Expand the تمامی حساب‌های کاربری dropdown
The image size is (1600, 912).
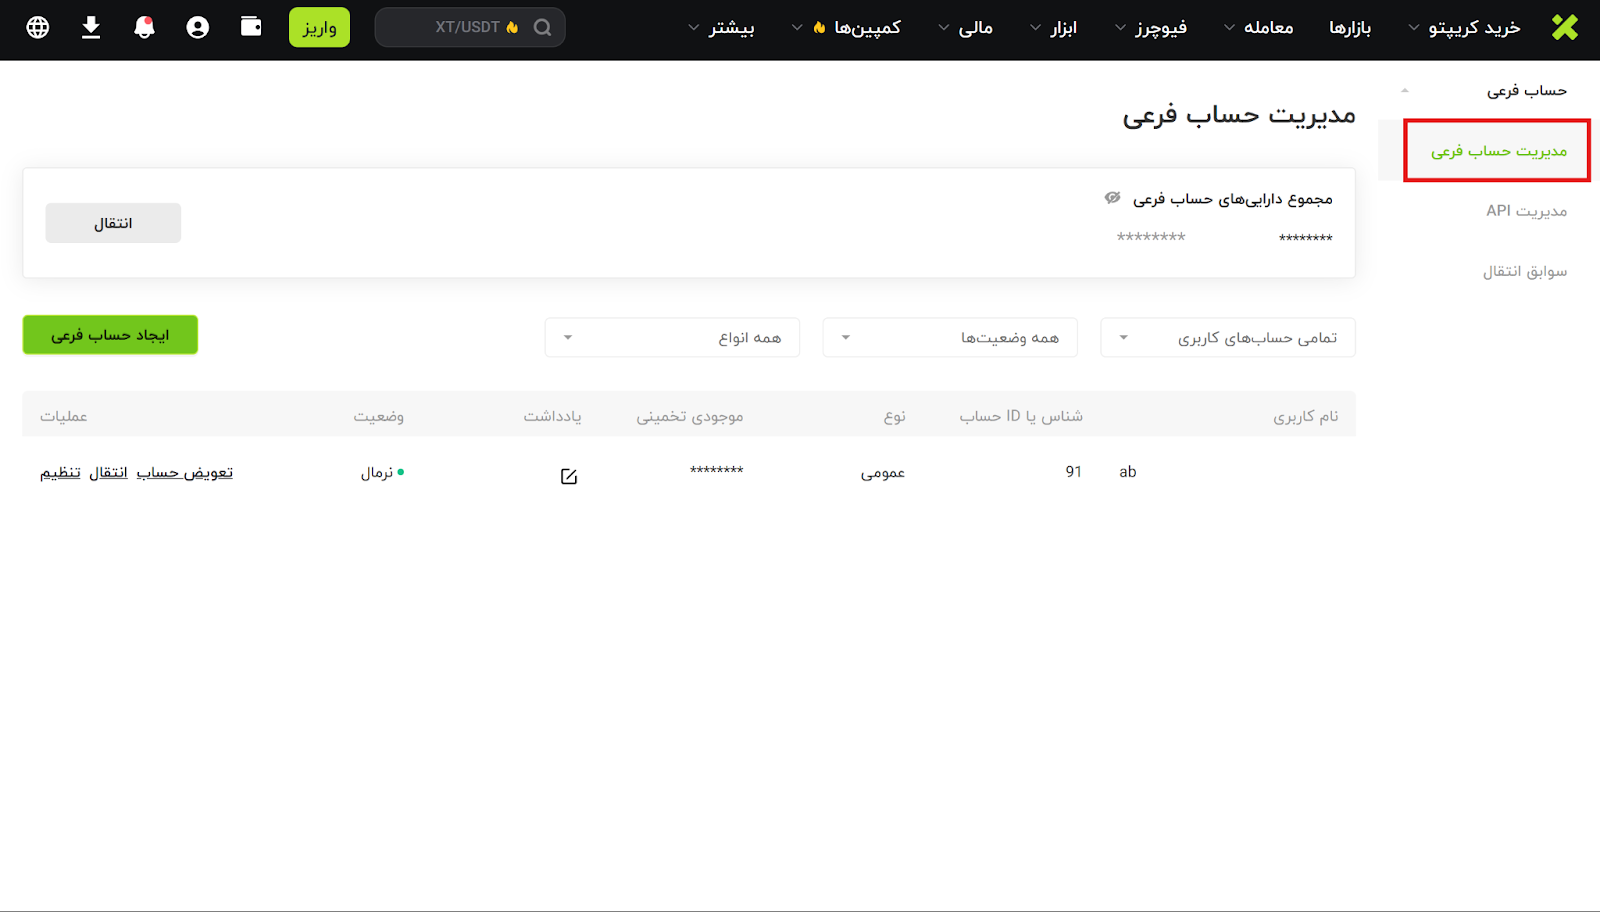[1227, 337]
